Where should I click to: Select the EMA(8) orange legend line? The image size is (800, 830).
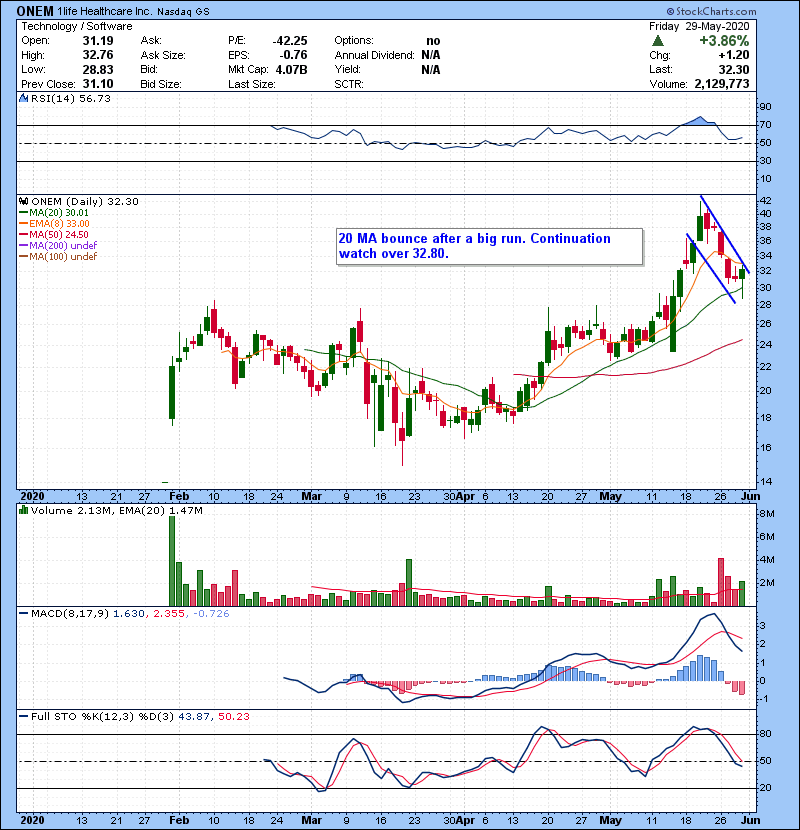coord(24,224)
